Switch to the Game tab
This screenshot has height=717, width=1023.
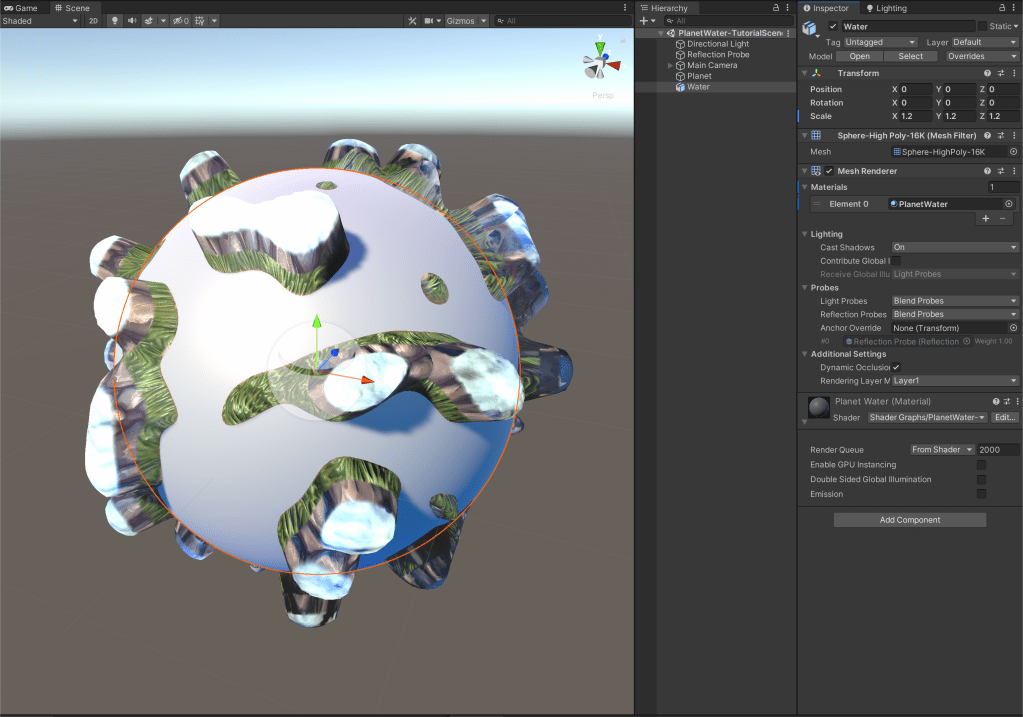pos(21,8)
